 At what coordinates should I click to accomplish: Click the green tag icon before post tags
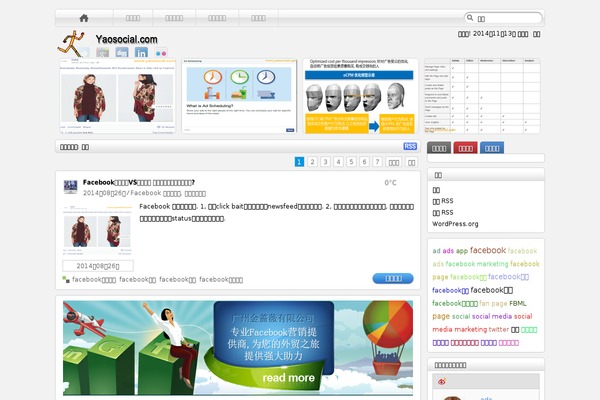tap(66, 279)
